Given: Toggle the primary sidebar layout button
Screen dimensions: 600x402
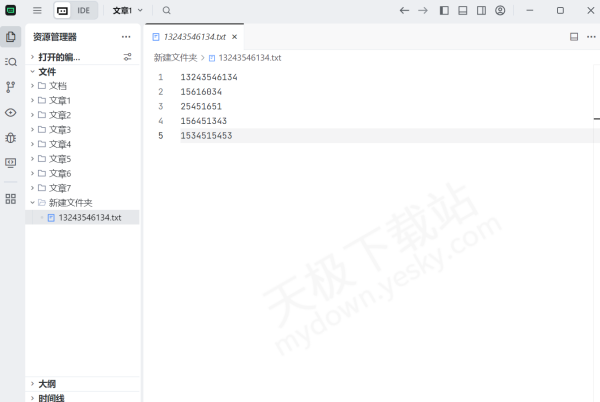Looking at the screenshot, I should coord(444,10).
